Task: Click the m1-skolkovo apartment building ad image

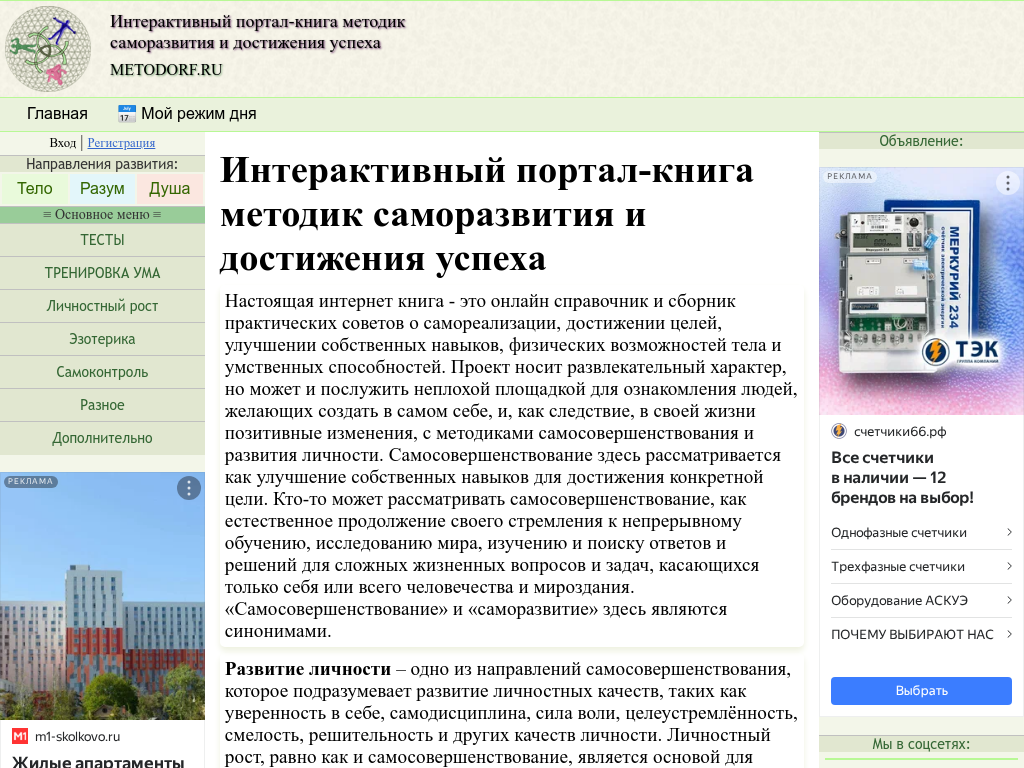Action: pos(103,596)
